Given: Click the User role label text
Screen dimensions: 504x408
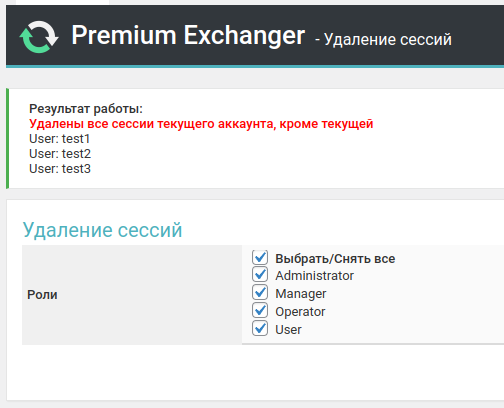Looking at the screenshot, I should point(288,330).
